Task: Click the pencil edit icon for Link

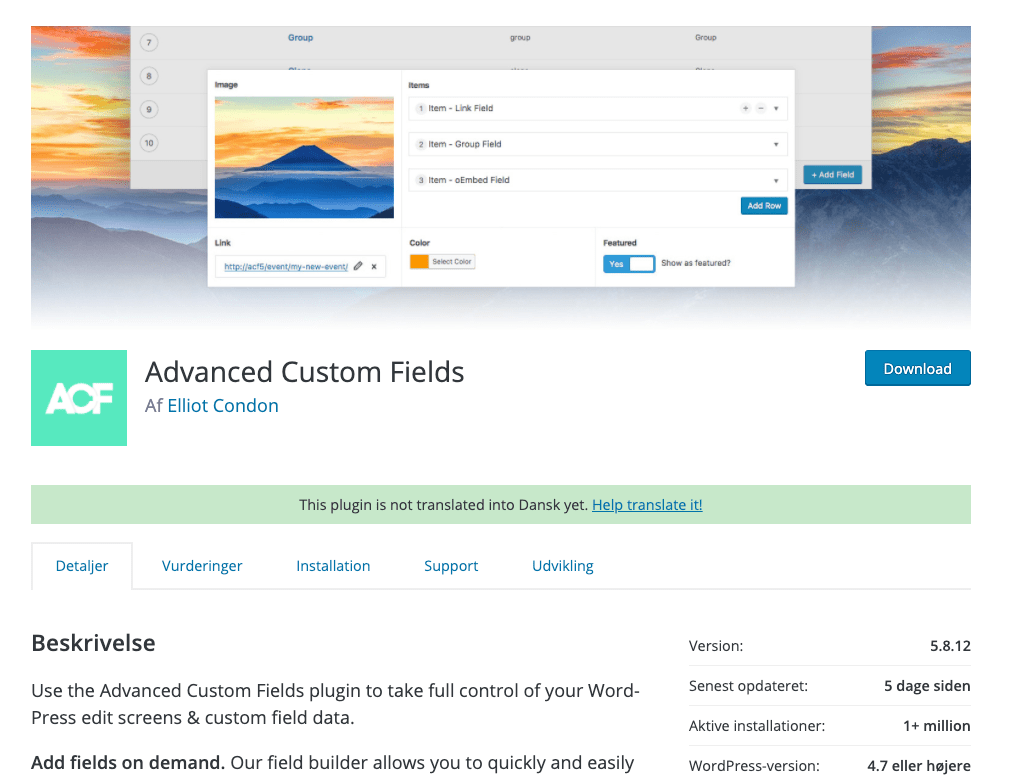Action: pyautogui.click(x=358, y=266)
